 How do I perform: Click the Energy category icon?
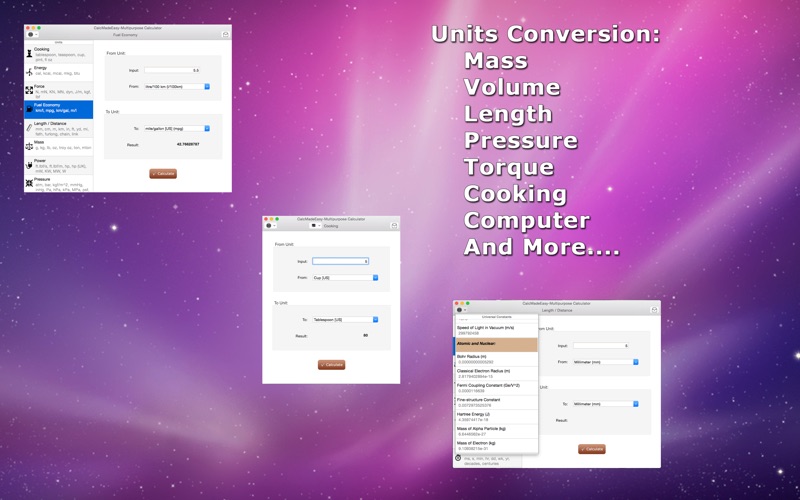click(29, 71)
